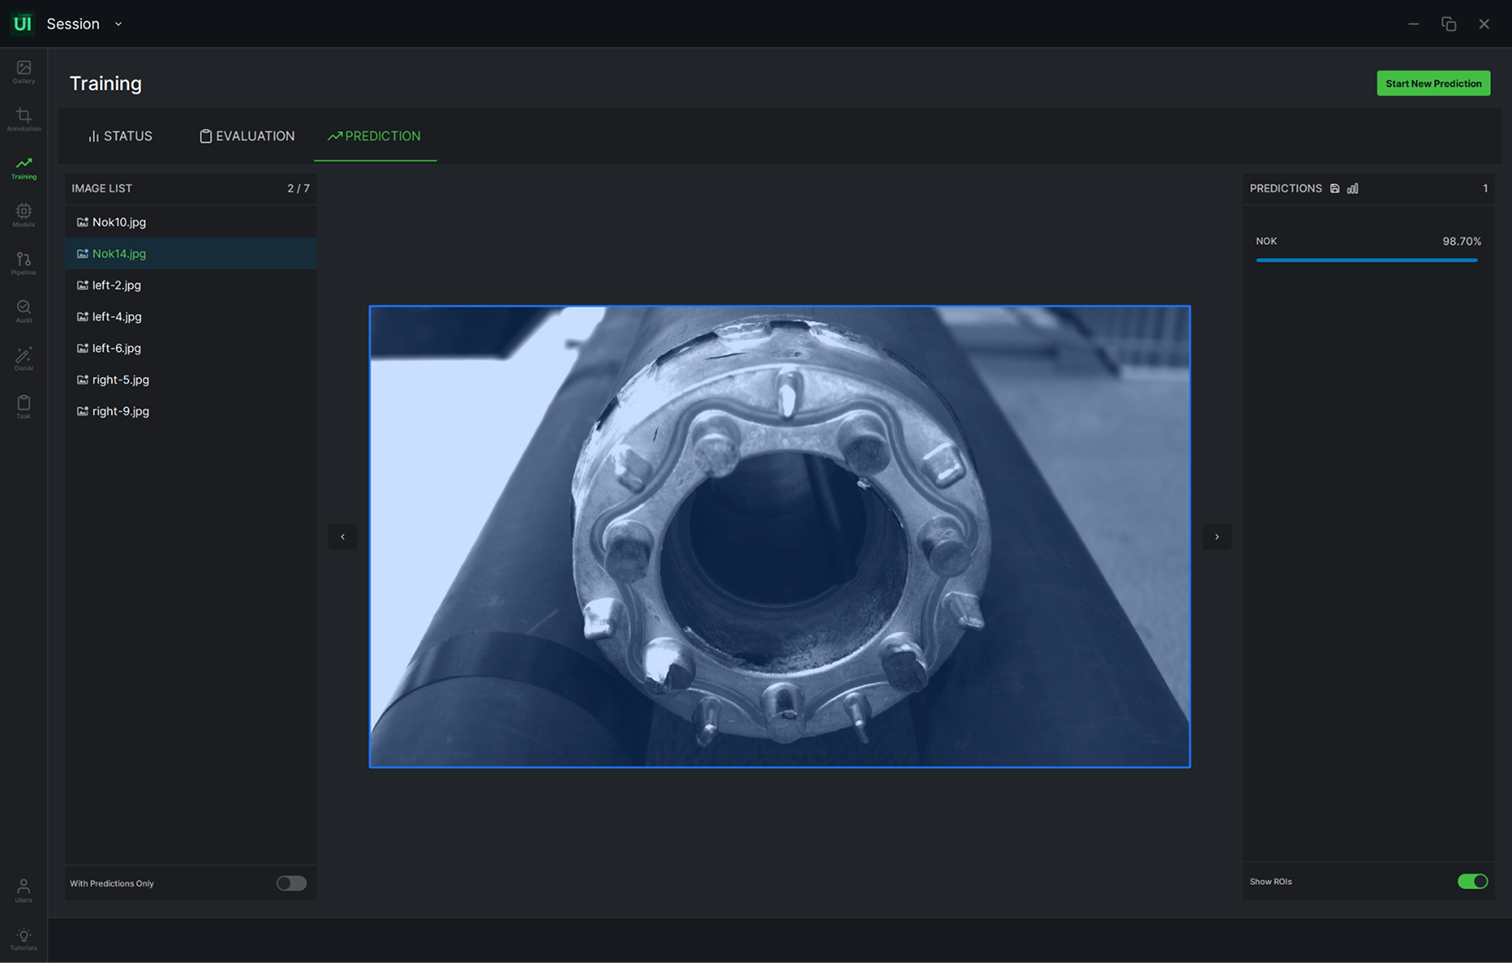
Task: Open the GenAI section
Action: click(x=23, y=360)
